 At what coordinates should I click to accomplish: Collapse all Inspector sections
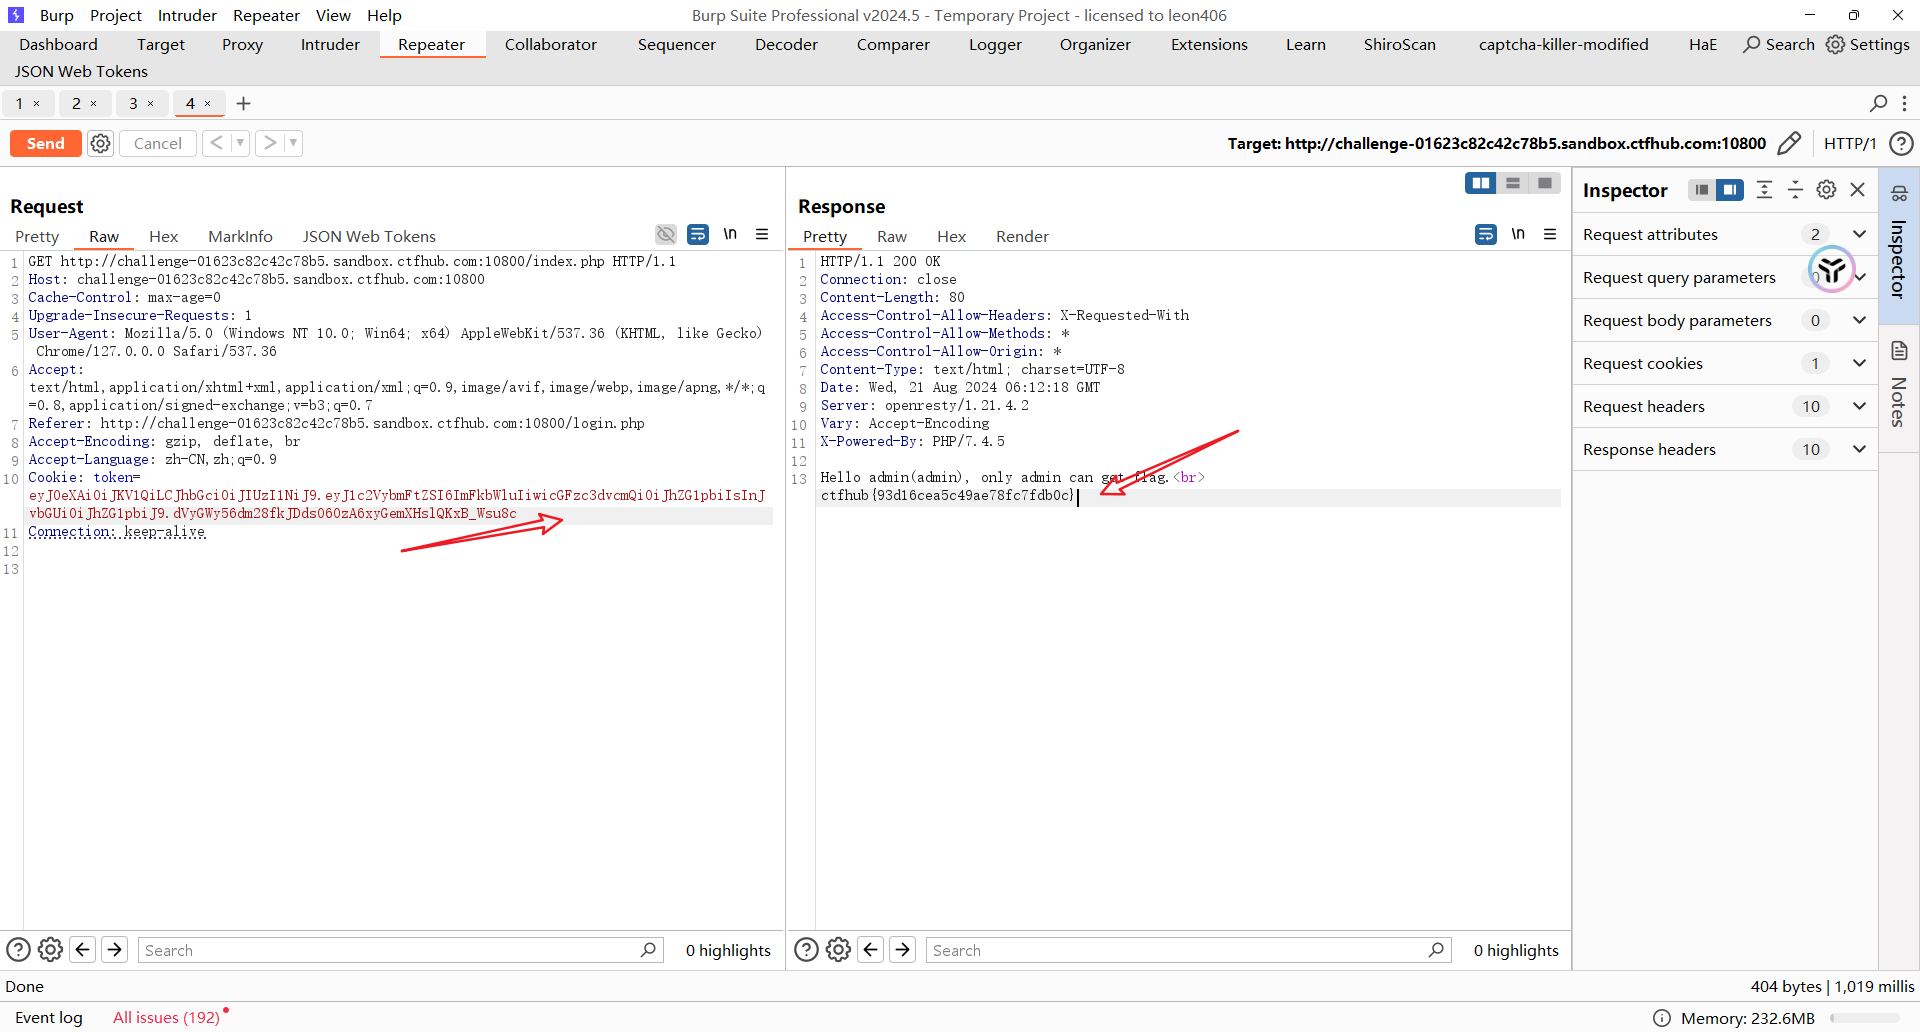(x=1795, y=190)
